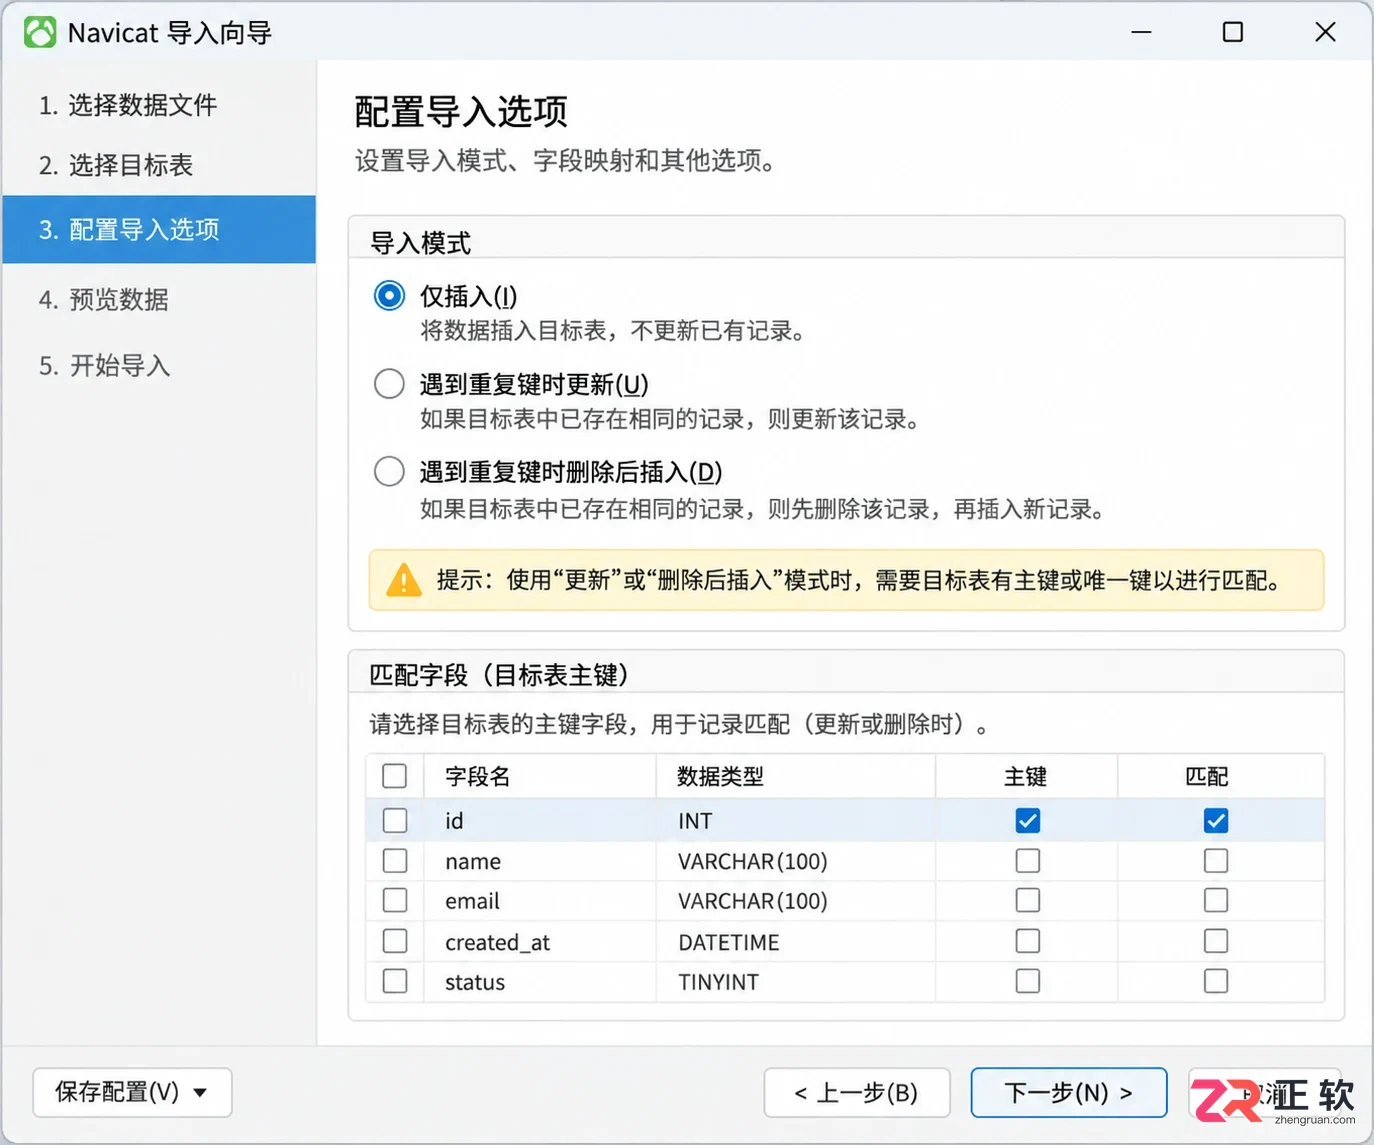Screen dimensions: 1374x1145
Task: Enable 主键 checkbox for created_at row
Action: pos(1028,941)
